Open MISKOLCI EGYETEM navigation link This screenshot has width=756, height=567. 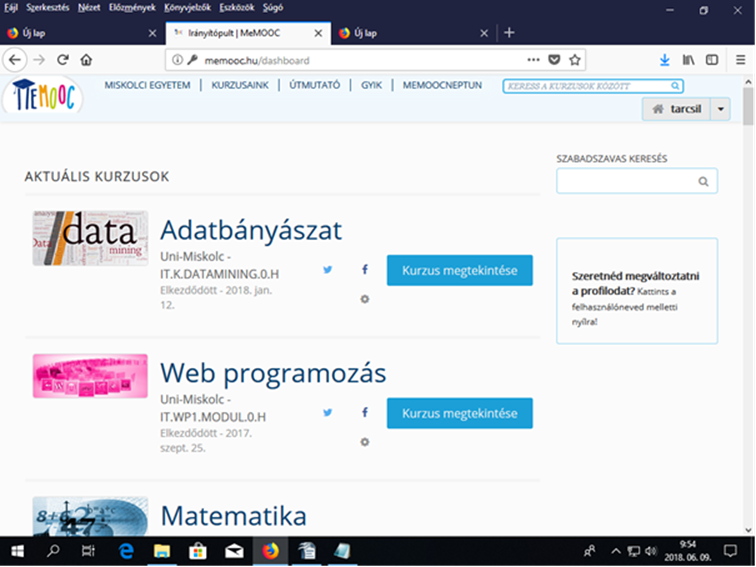[148, 85]
